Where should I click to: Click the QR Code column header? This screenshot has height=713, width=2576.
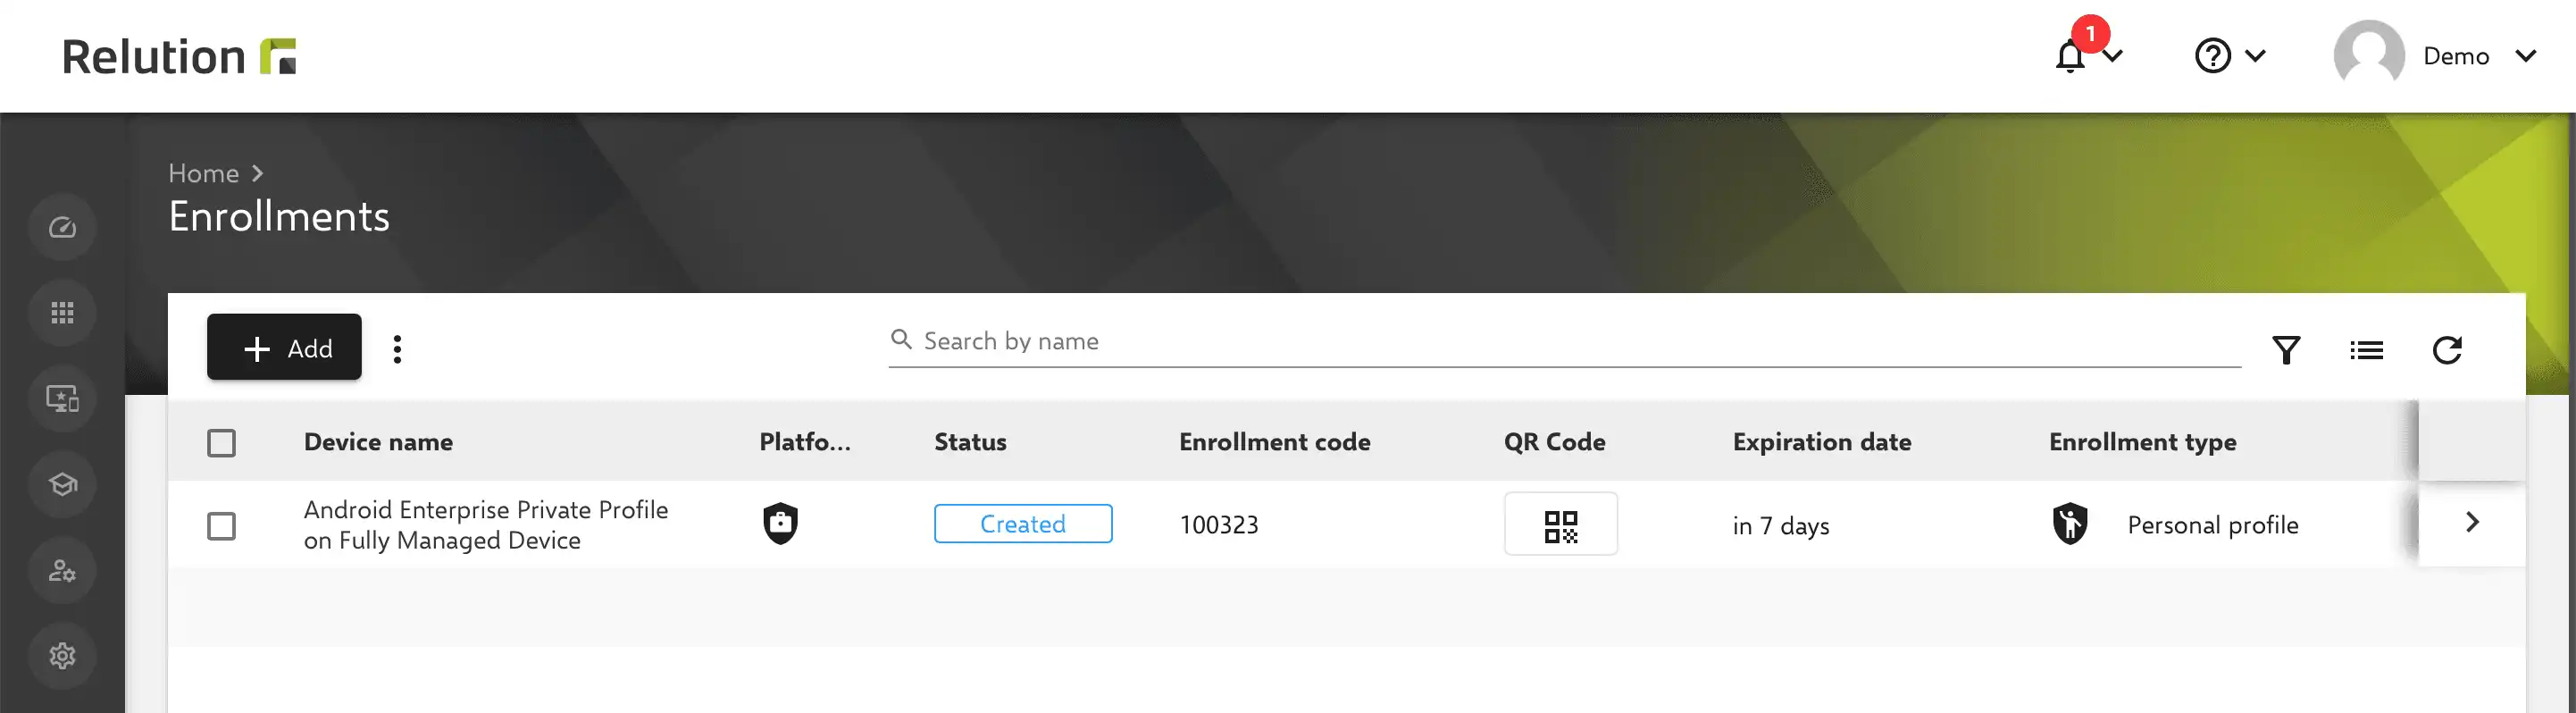click(x=1554, y=442)
